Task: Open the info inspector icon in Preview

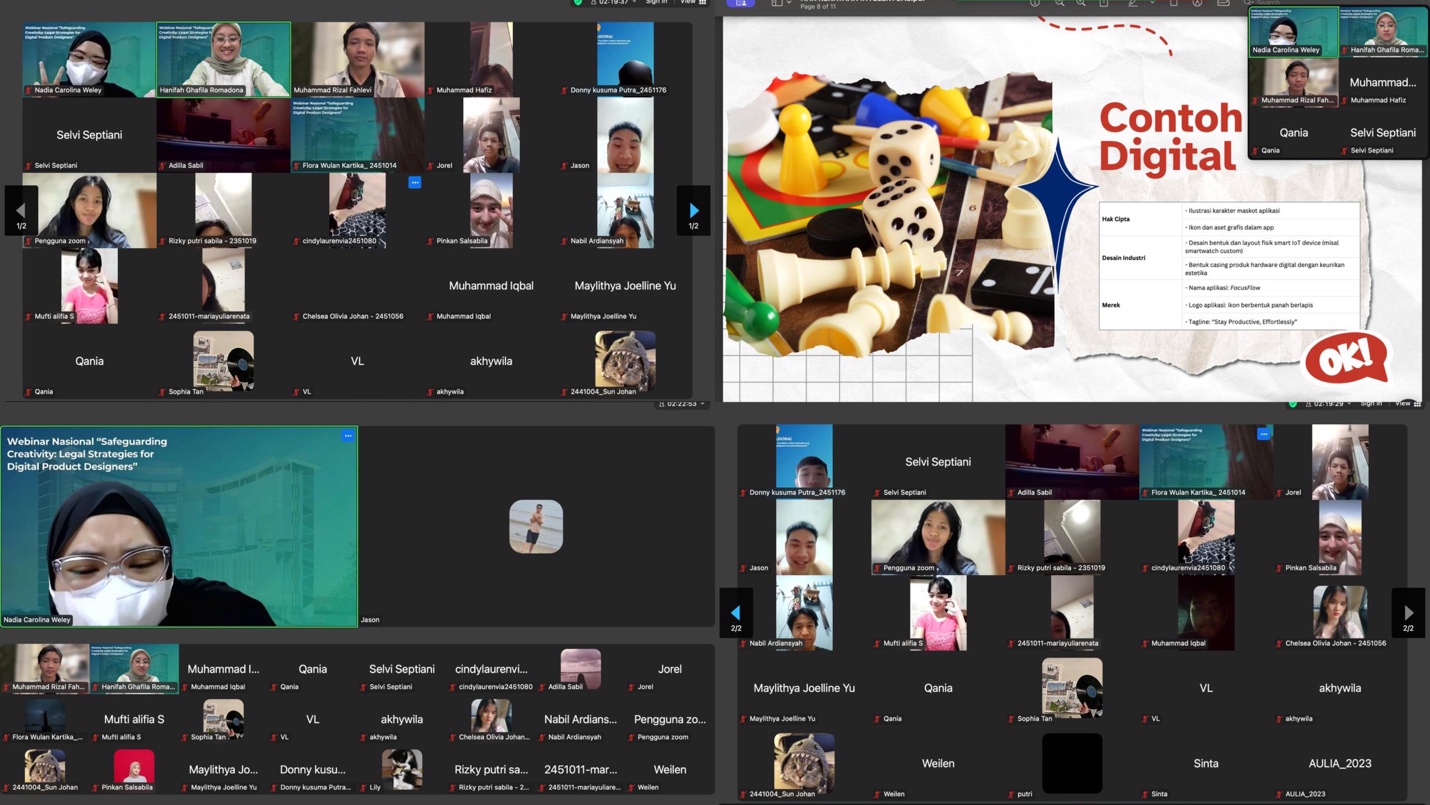Action: coord(1034,4)
